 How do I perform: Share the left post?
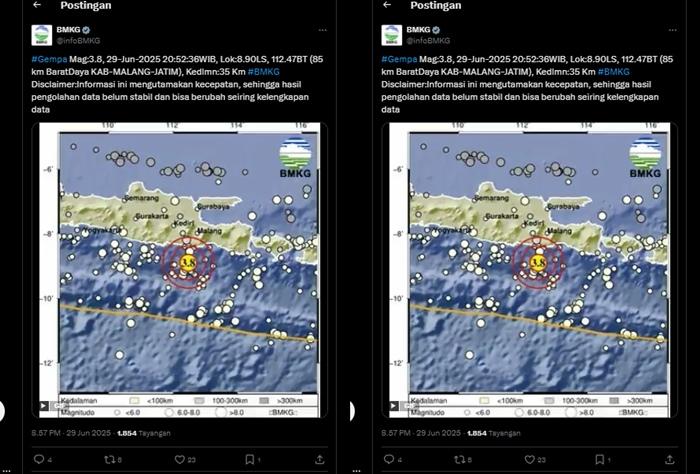320,459
